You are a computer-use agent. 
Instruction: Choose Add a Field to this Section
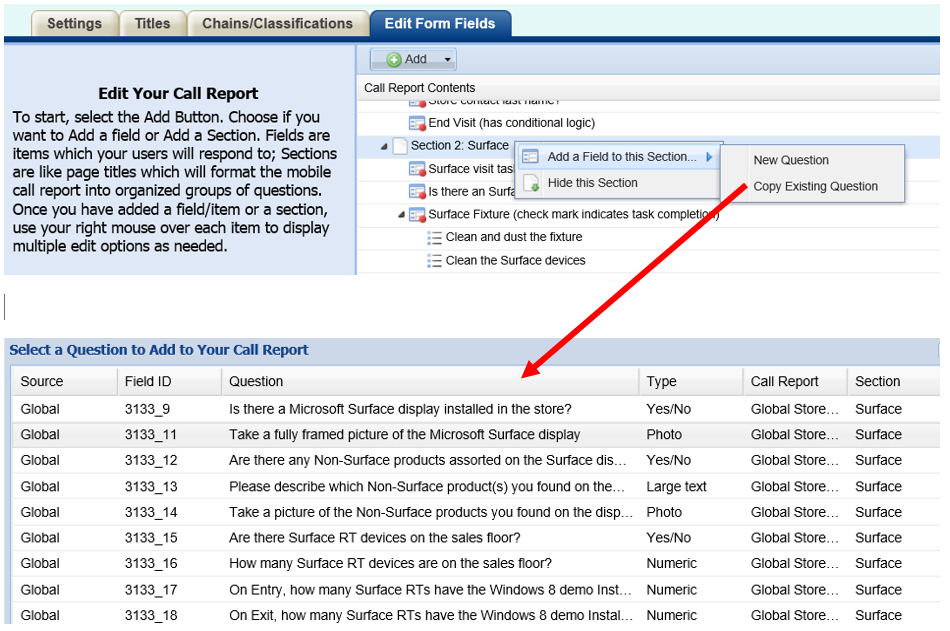point(621,157)
